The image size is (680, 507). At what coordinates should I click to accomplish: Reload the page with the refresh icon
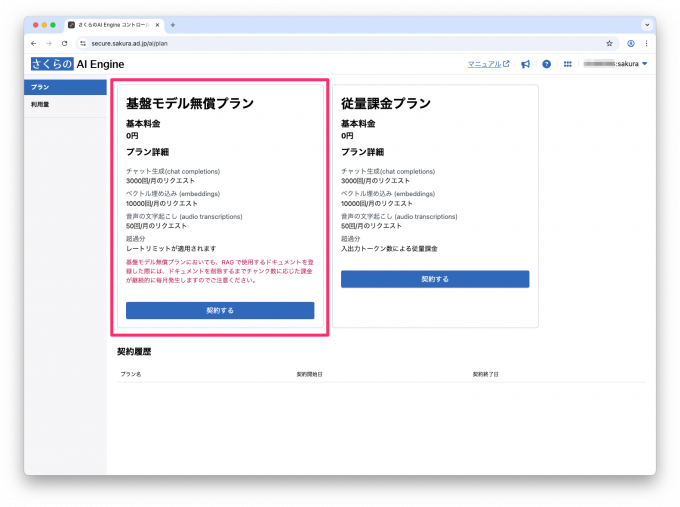(65, 43)
